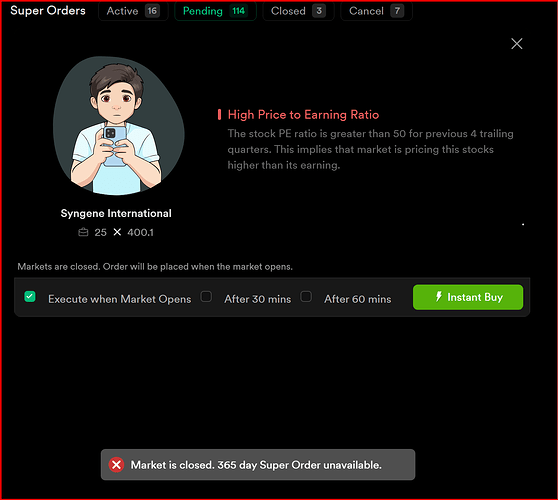The height and width of the screenshot is (500, 558).
Task: Open the Closed orders tab
Action: point(298,11)
